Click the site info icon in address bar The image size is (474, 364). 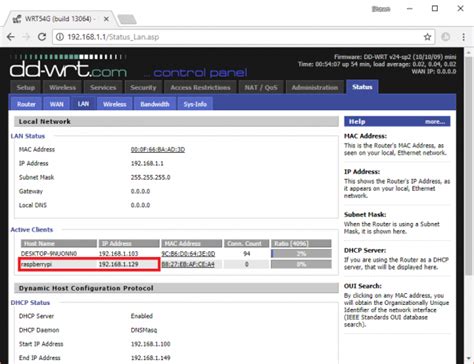click(60, 37)
